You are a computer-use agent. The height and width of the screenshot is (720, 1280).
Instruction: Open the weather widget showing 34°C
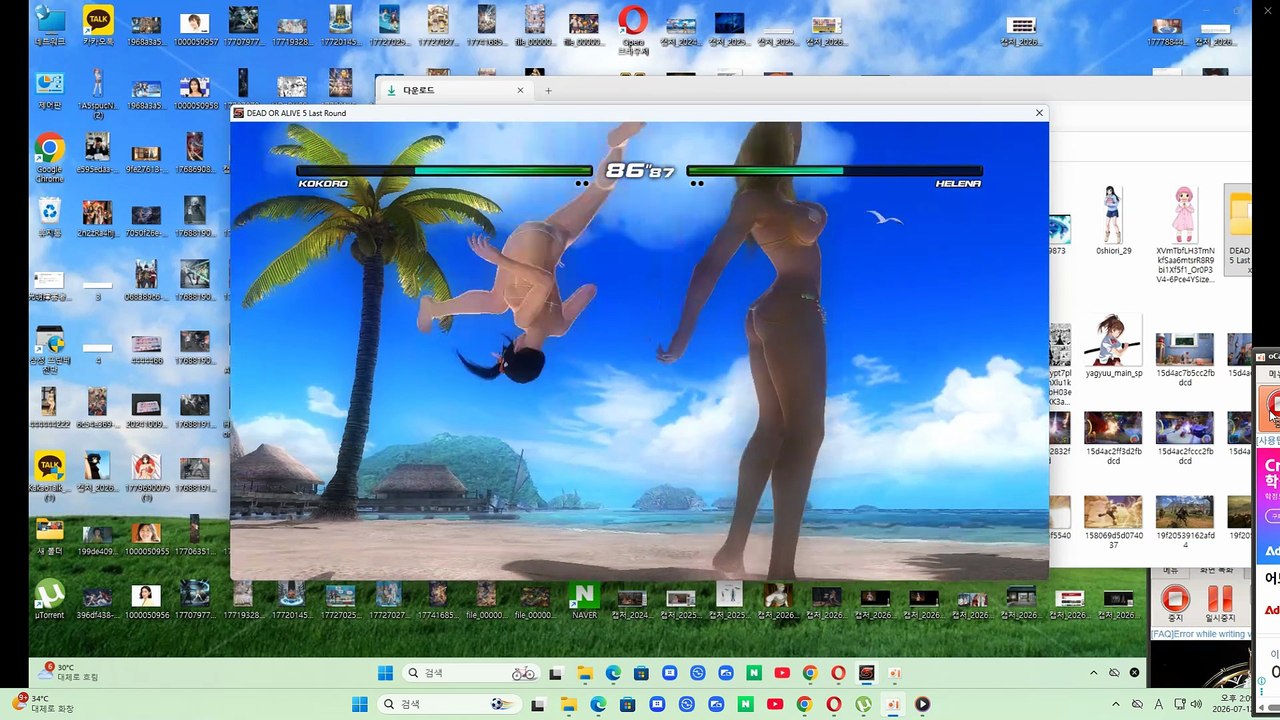[45, 703]
